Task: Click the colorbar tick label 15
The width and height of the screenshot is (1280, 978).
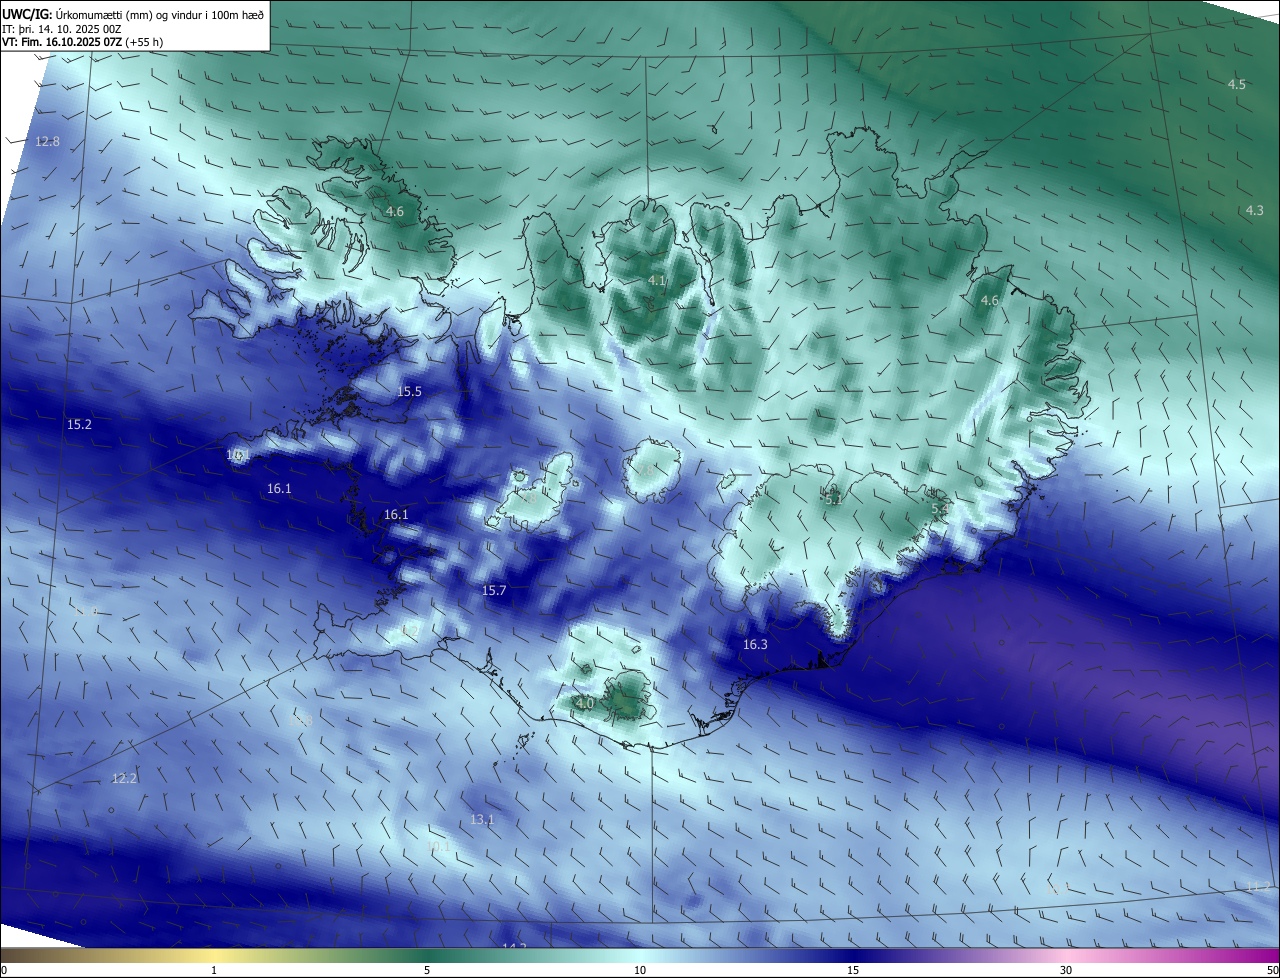Action: click(853, 971)
